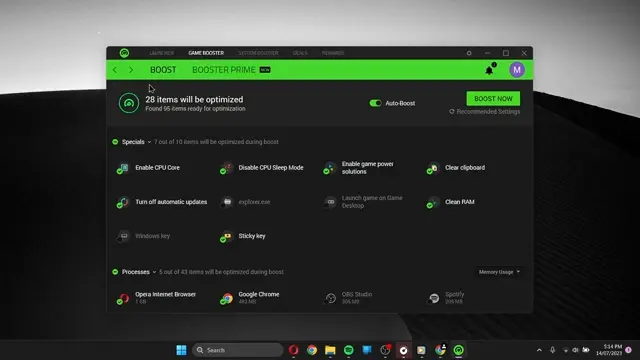
Task: Show hidden system tray icons
Action: (x=539, y=350)
